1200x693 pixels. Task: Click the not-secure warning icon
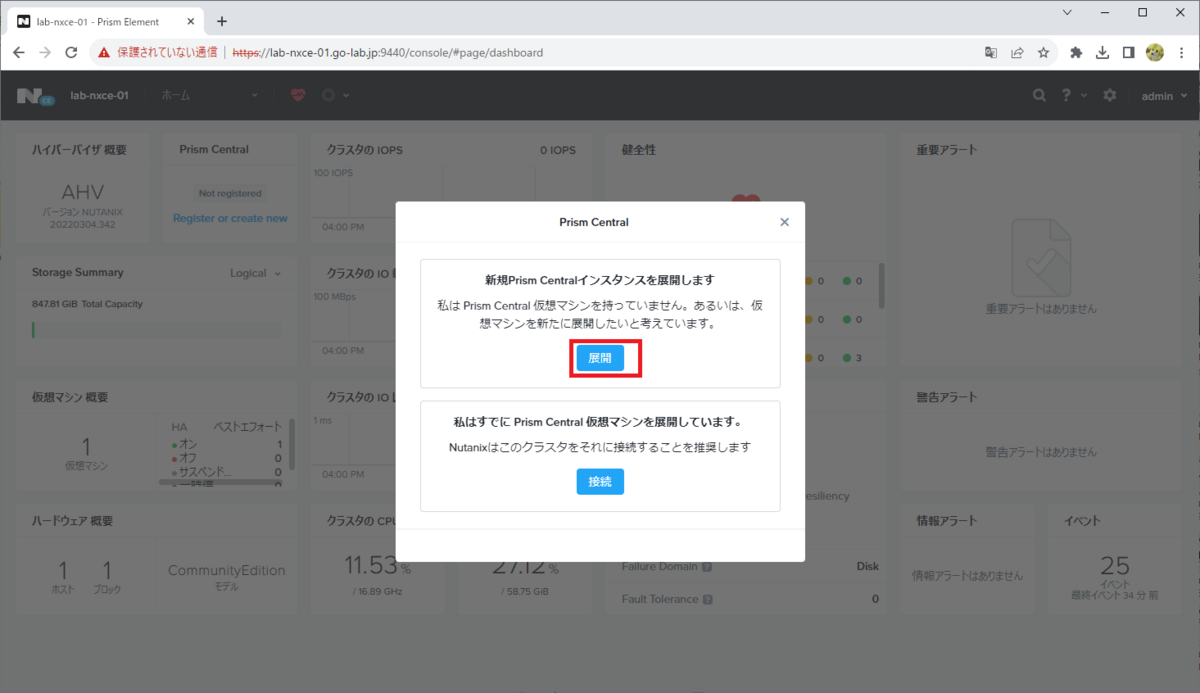tap(104, 52)
